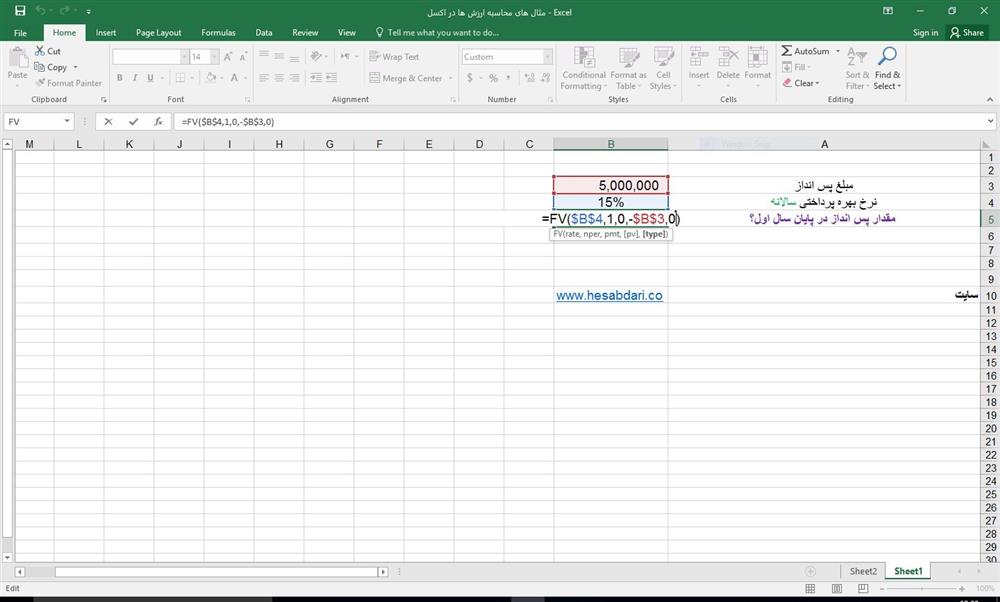Viewport: 1000px width, 602px height.
Task: Open the Formulas ribbon tab
Action: pyautogui.click(x=218, y=32)
